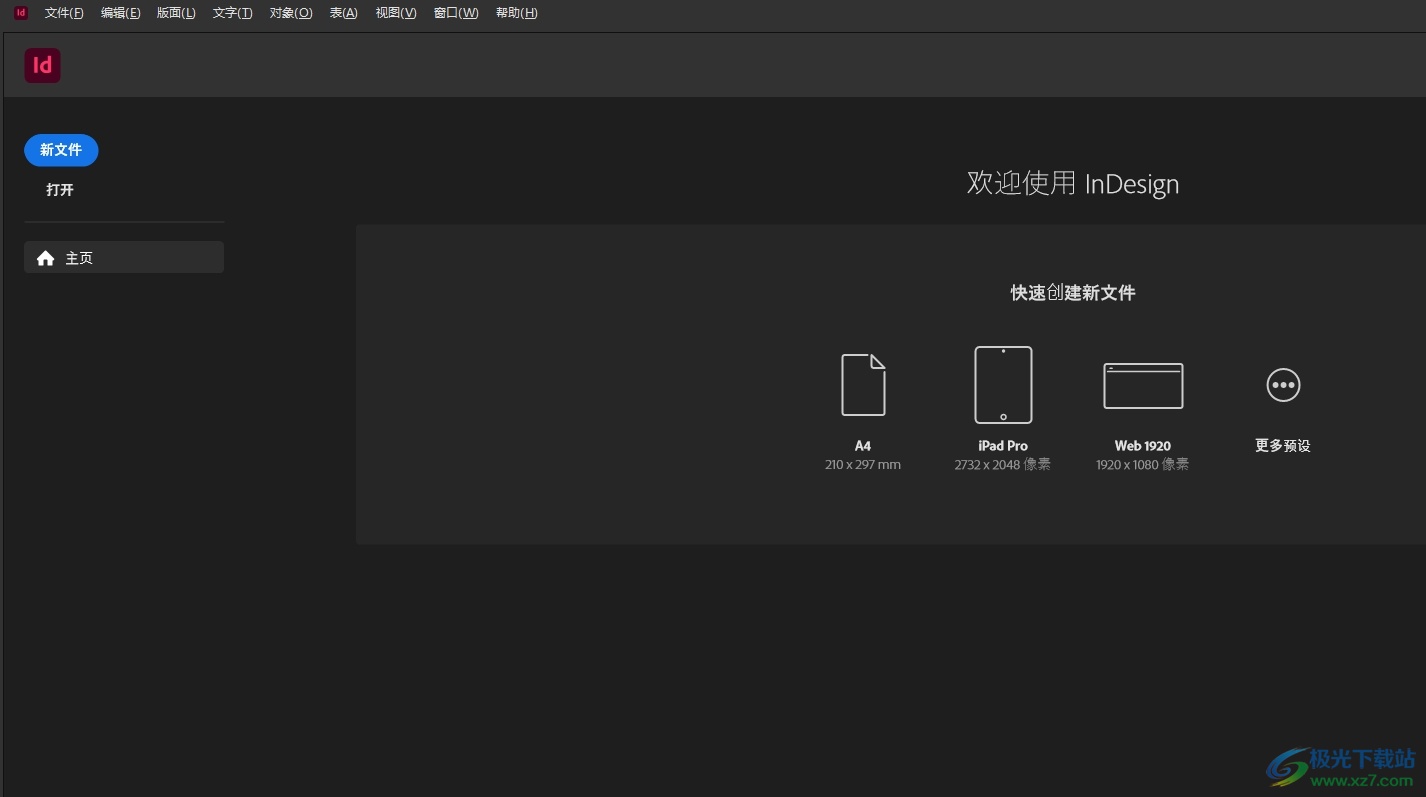
Task: Create a new A4 document from its icon
Action: (863, 385)
